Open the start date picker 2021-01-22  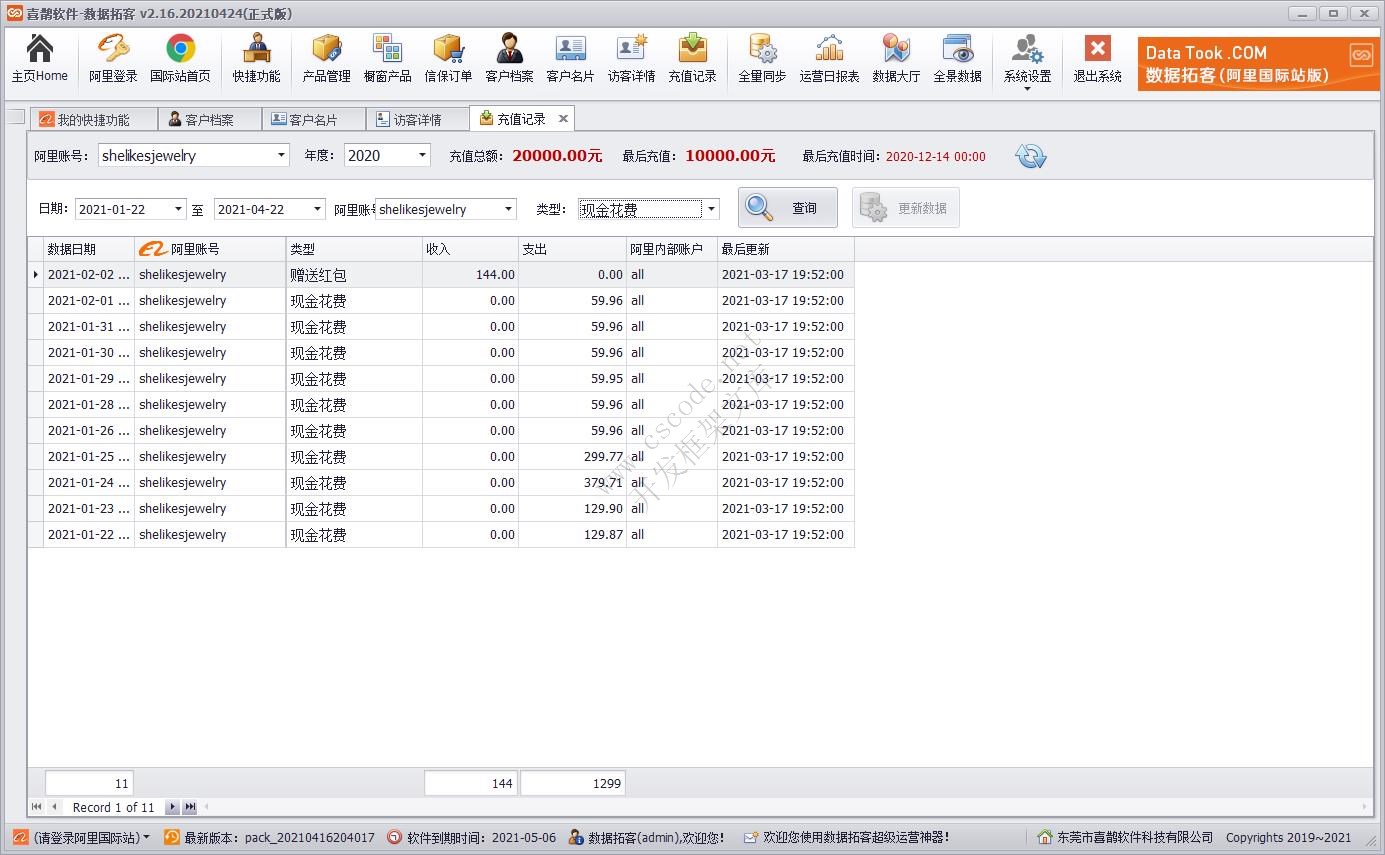[x=178, y=209]
